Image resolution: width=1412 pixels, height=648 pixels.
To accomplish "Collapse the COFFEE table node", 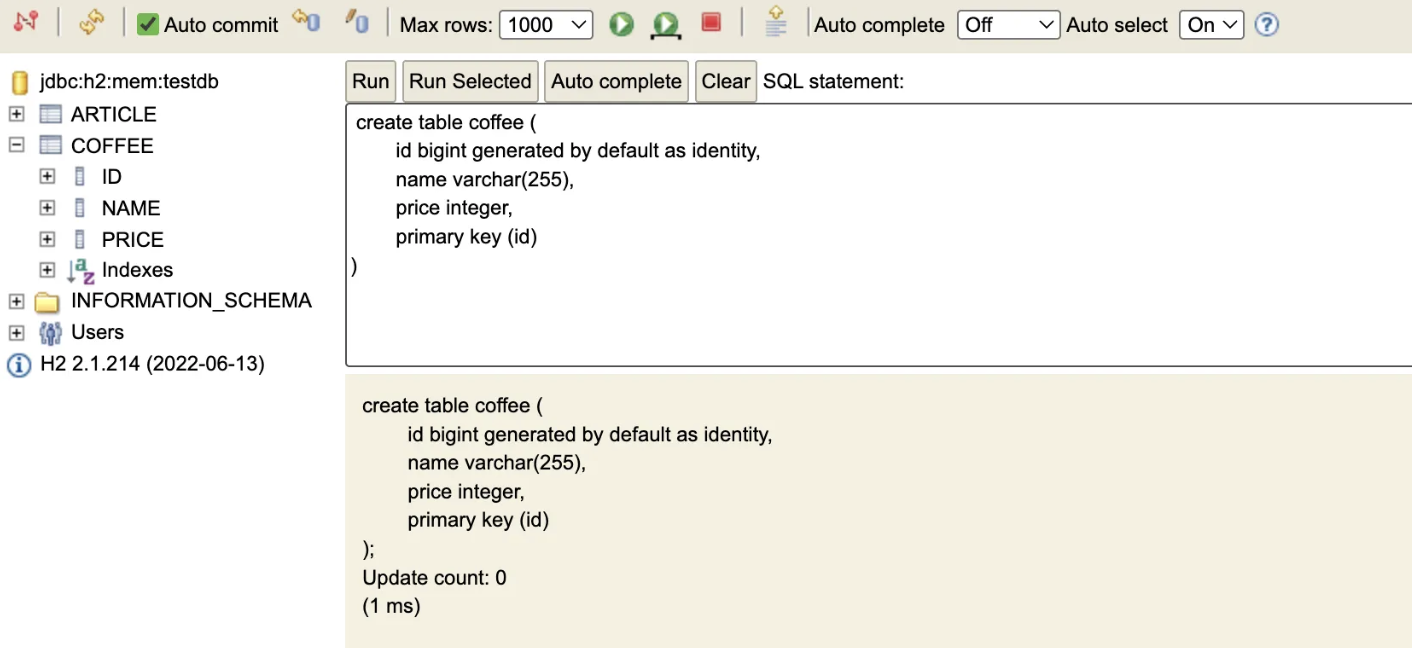I will [16, 145].
